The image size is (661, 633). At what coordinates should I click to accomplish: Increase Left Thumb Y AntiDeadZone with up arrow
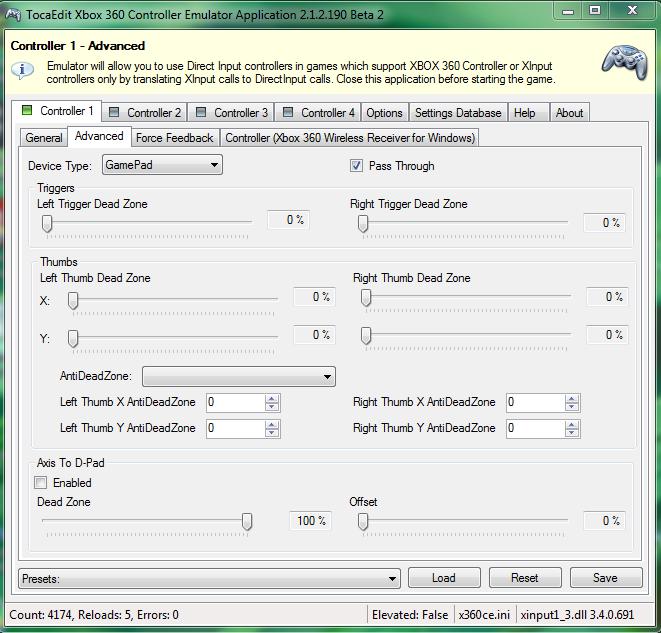tap(272, 424)
